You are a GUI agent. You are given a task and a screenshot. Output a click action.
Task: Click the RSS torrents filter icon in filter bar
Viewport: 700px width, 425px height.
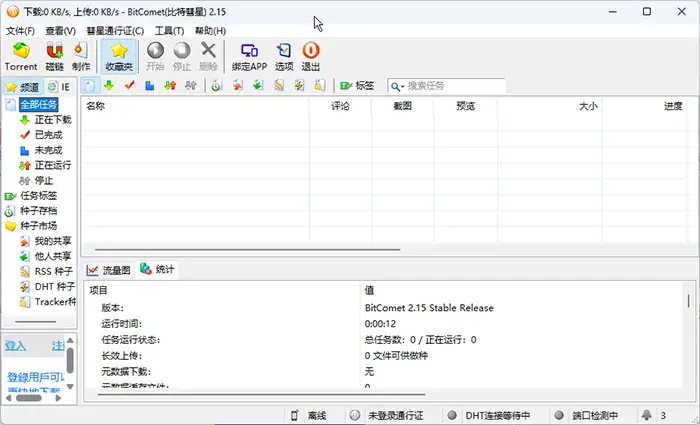point(279,86)
